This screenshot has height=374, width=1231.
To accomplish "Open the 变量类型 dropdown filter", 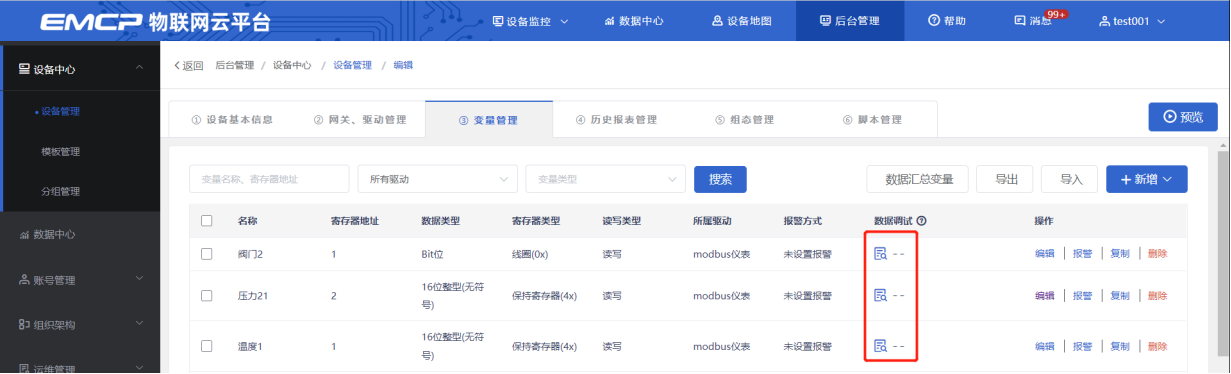I will (x=605, y=179).
